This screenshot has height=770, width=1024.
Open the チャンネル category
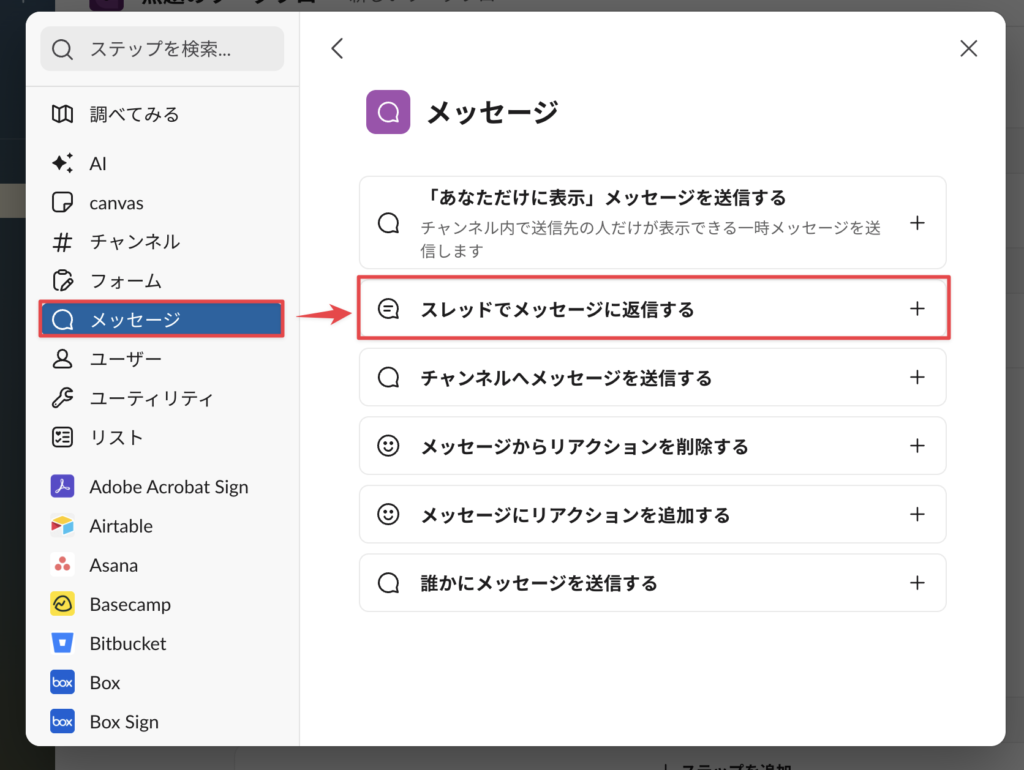coord(134,242)
